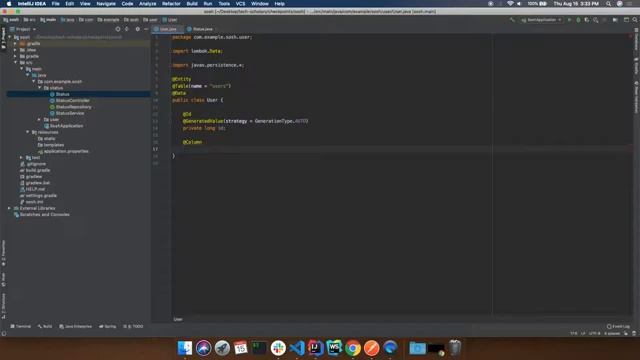
Task: Open the Build tool window tab
Action: [45, 327]
